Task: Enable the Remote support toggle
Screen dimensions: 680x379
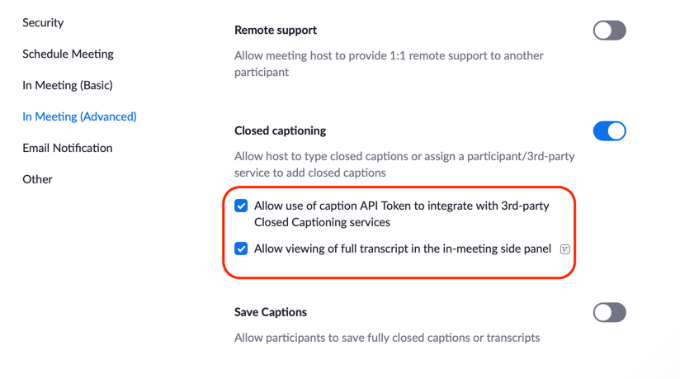Action: (609, 30)
